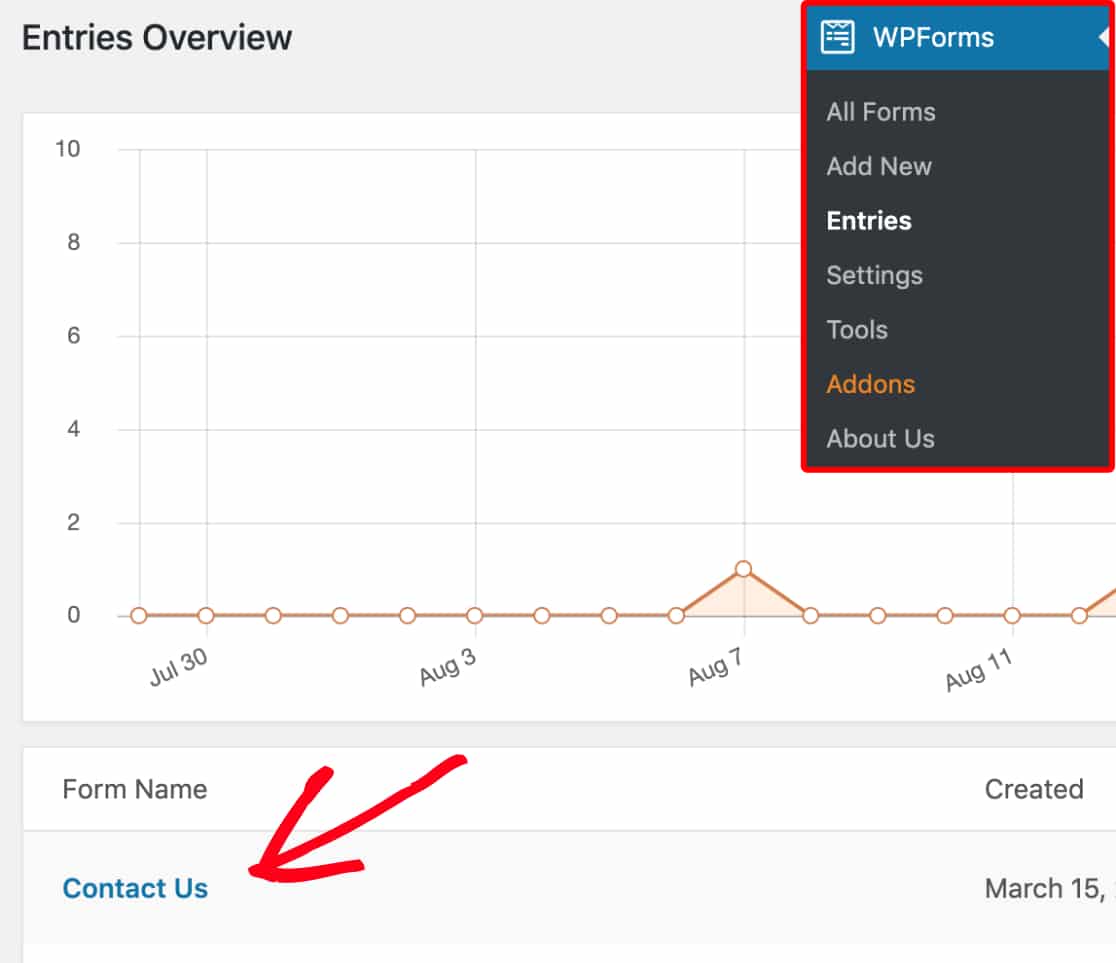Screen dimensions: 1116x963
Task: Click the Entries Overview heading
Action: (x=157, y=38)
